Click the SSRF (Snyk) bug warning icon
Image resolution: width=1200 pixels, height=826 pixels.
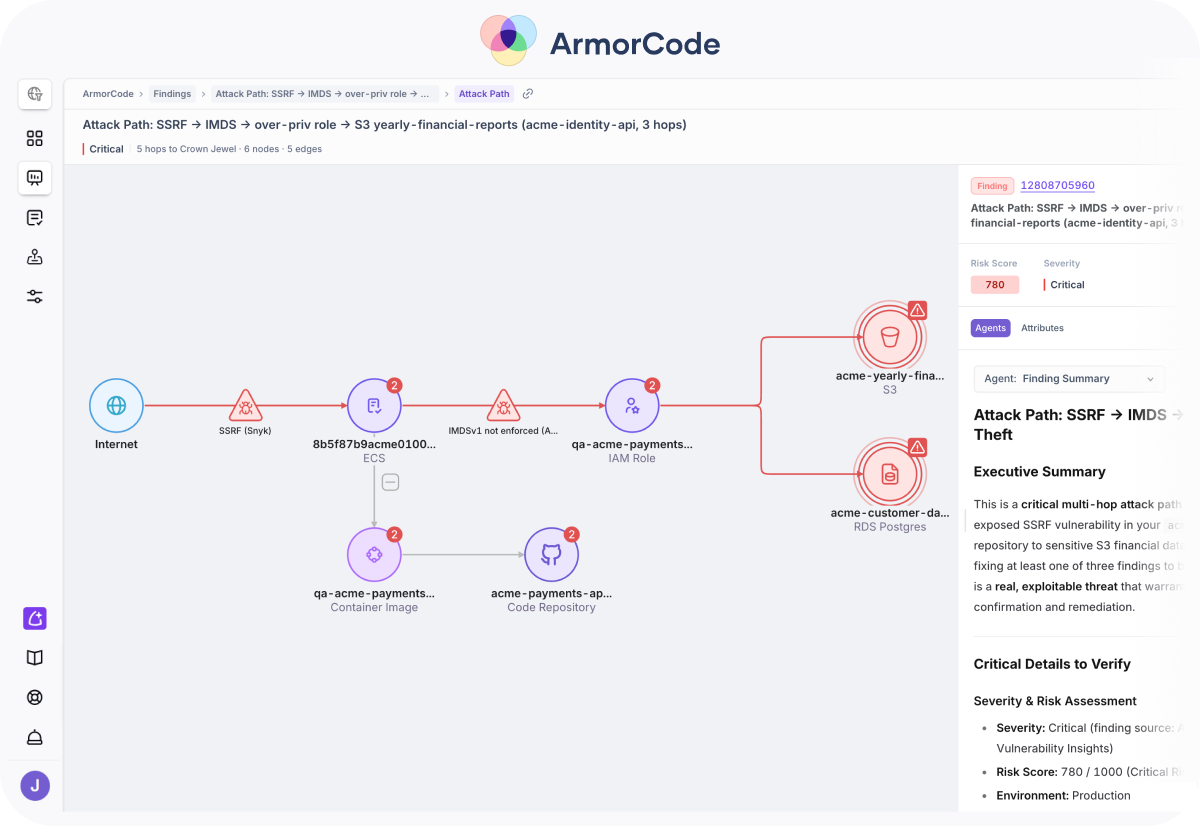point(245,406)
